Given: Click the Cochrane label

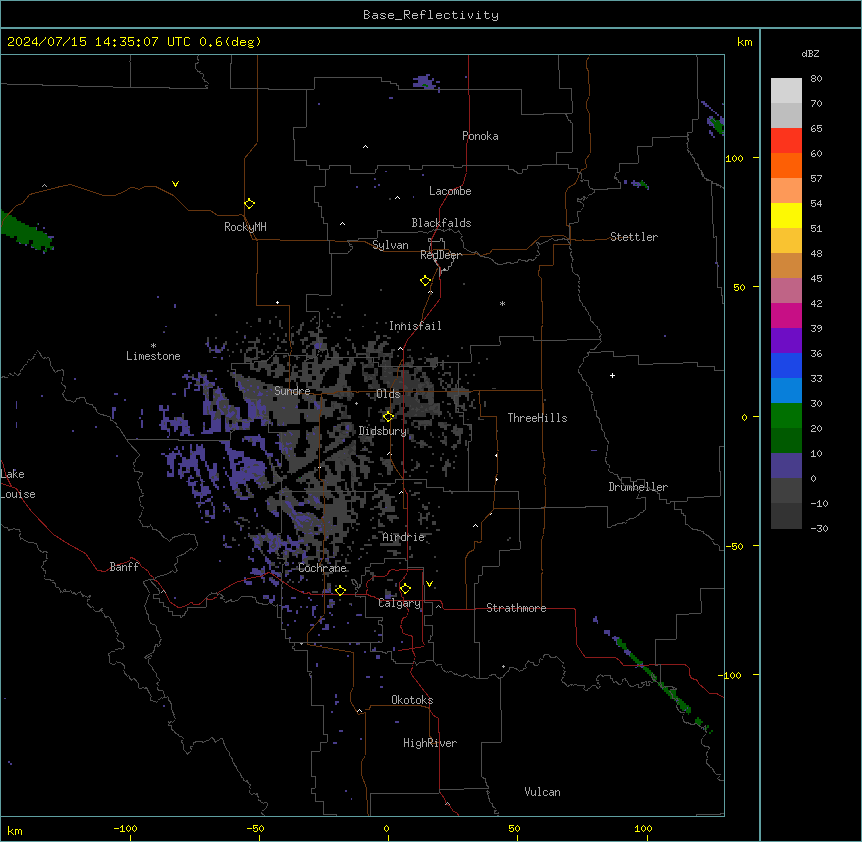Looking at the screenshot, I should (x=322, y=568).
